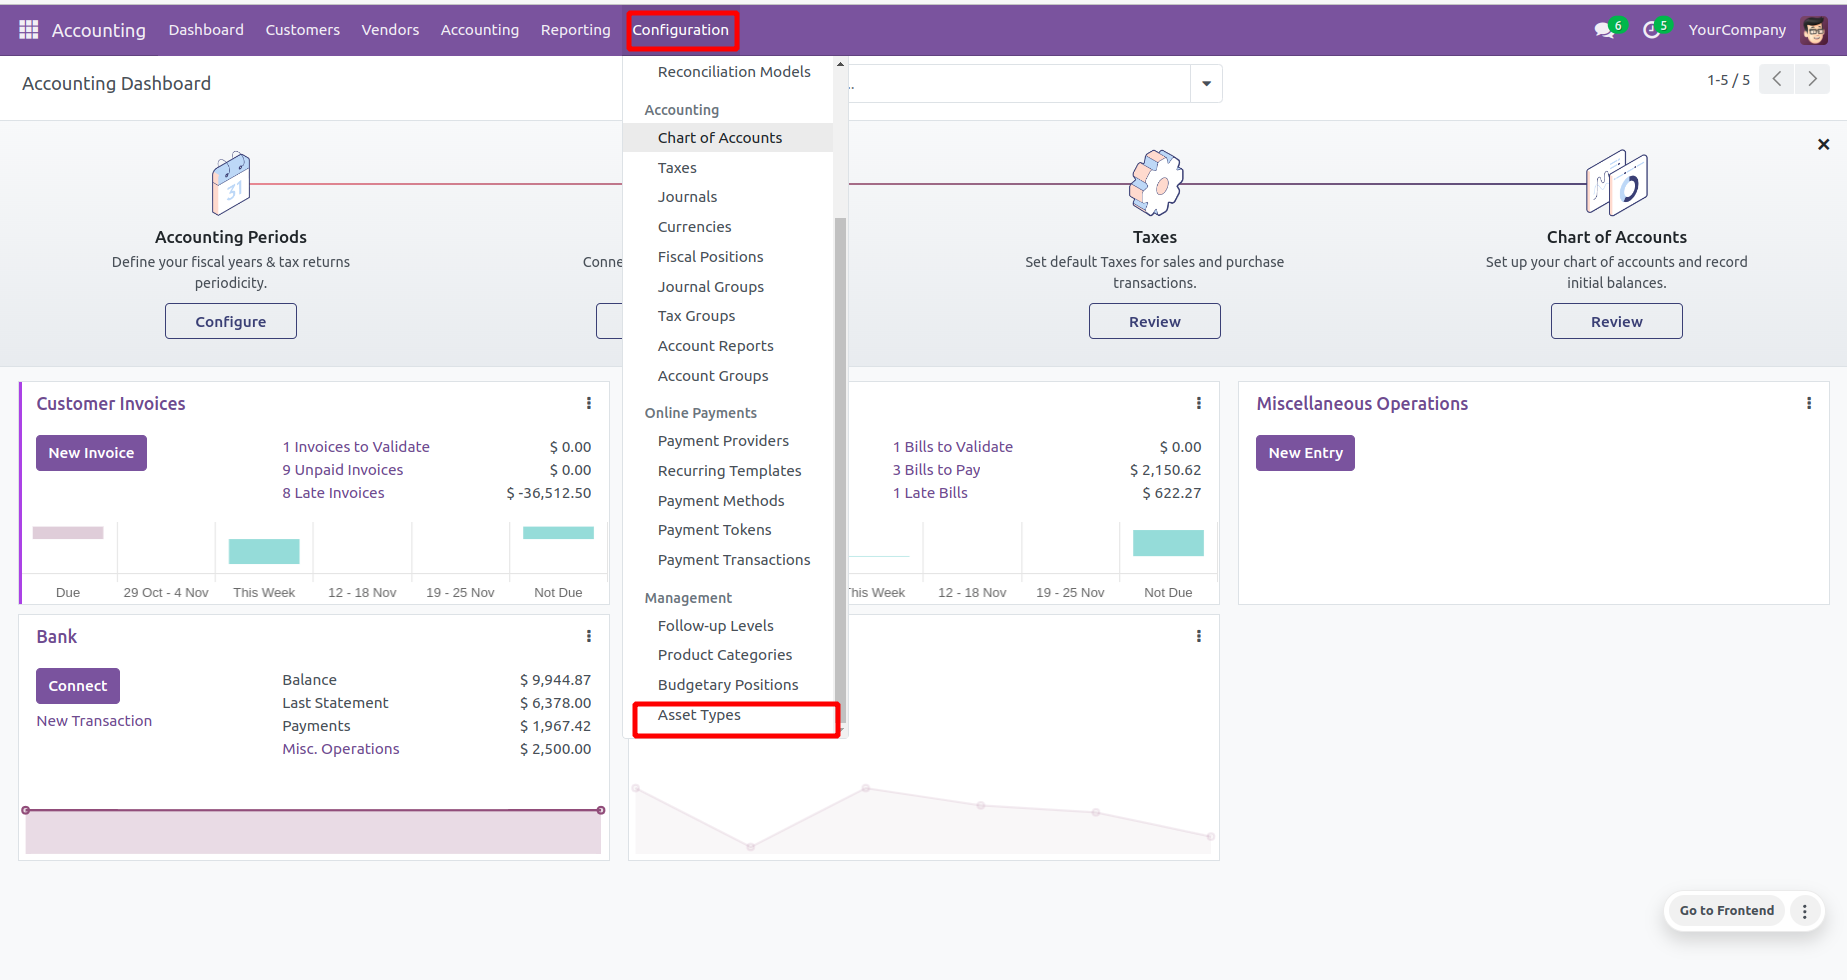Open Bank card kebab menu

(x=589, y=636)
